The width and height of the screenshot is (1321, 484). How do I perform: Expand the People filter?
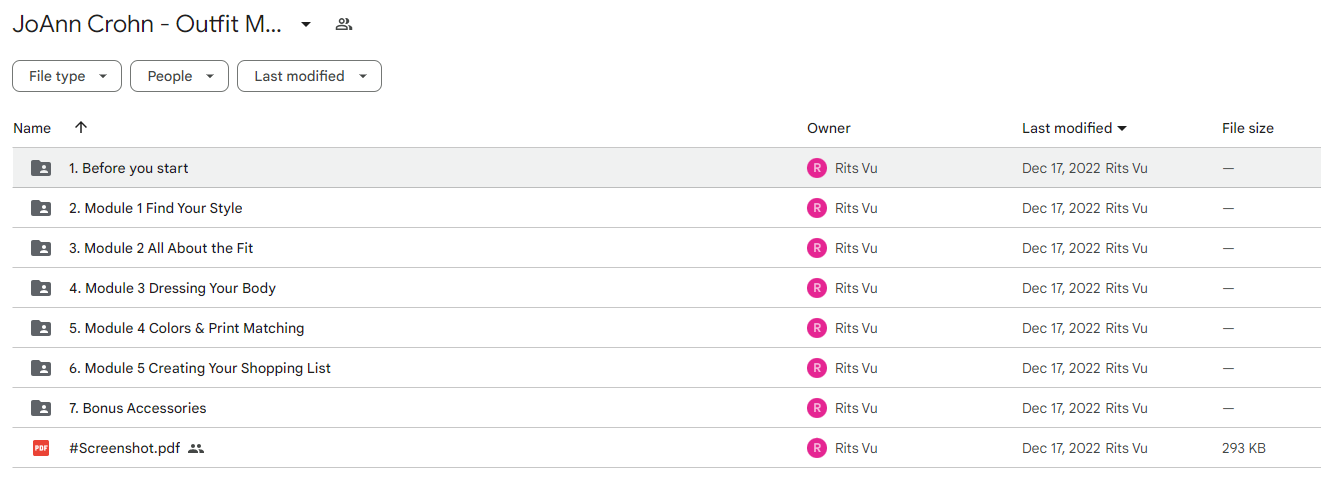[179, 76]
